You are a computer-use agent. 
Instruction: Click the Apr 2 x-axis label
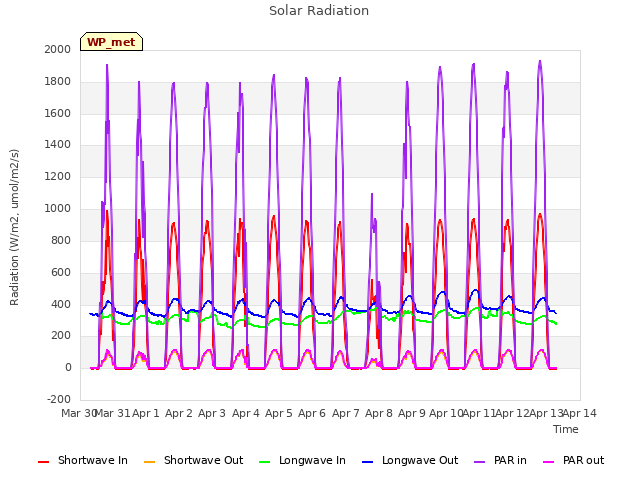click(179, 413)
